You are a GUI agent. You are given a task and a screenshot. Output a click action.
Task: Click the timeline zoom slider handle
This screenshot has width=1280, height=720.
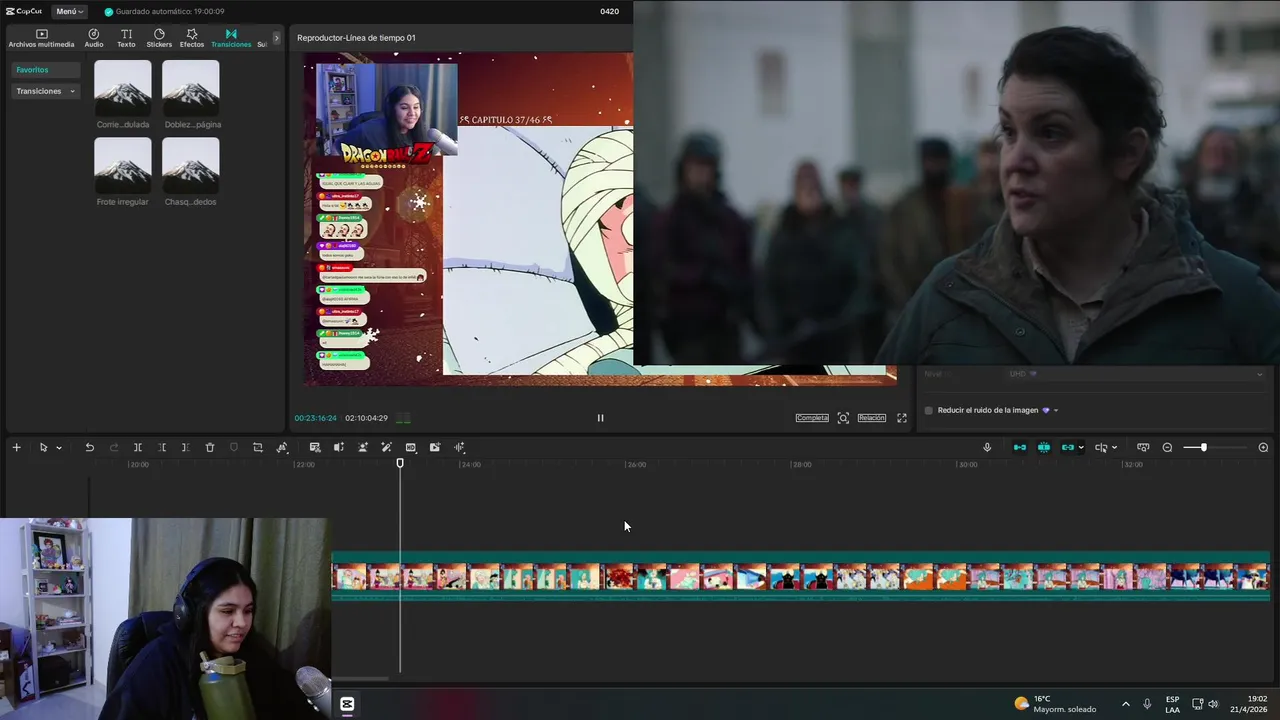click(1203, 447)
